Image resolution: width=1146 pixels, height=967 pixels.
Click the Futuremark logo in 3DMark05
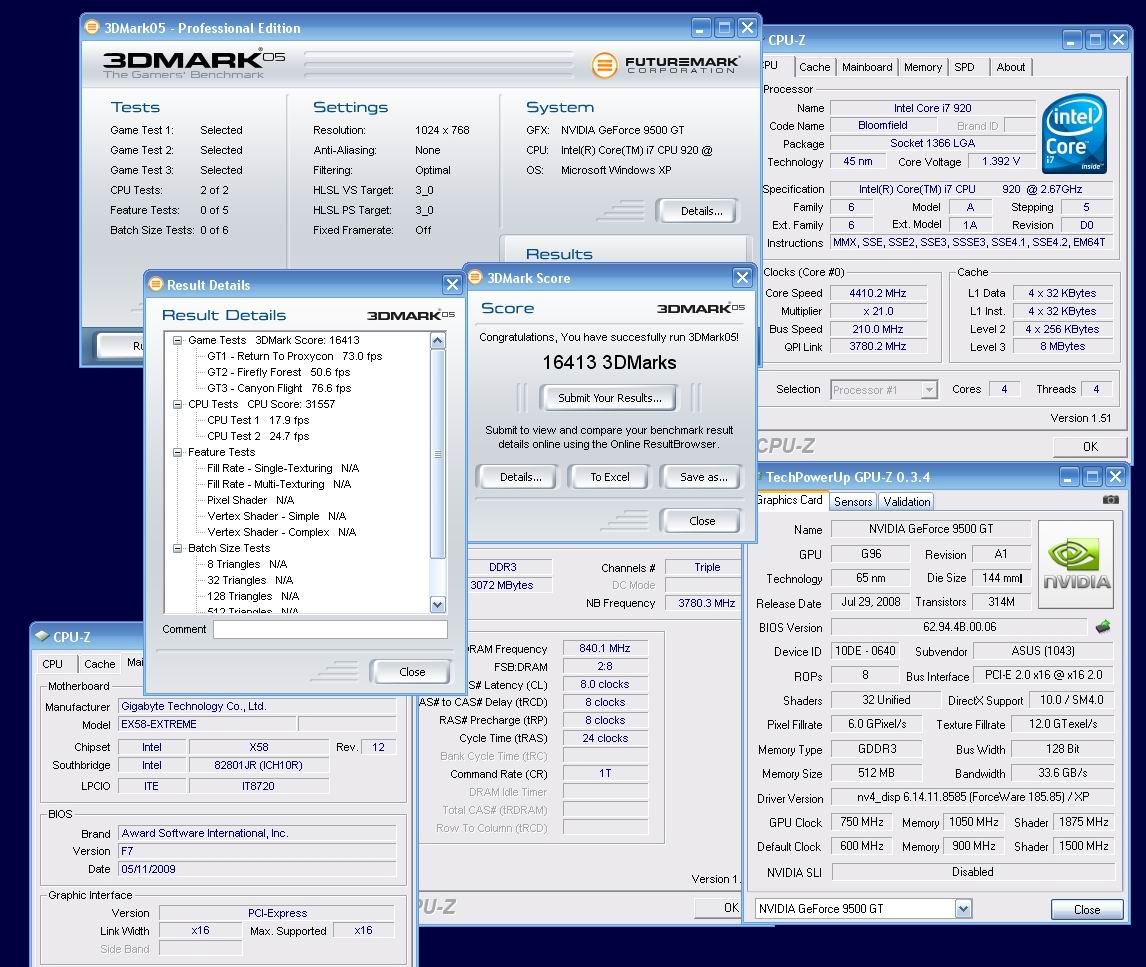tap(665, 65)
